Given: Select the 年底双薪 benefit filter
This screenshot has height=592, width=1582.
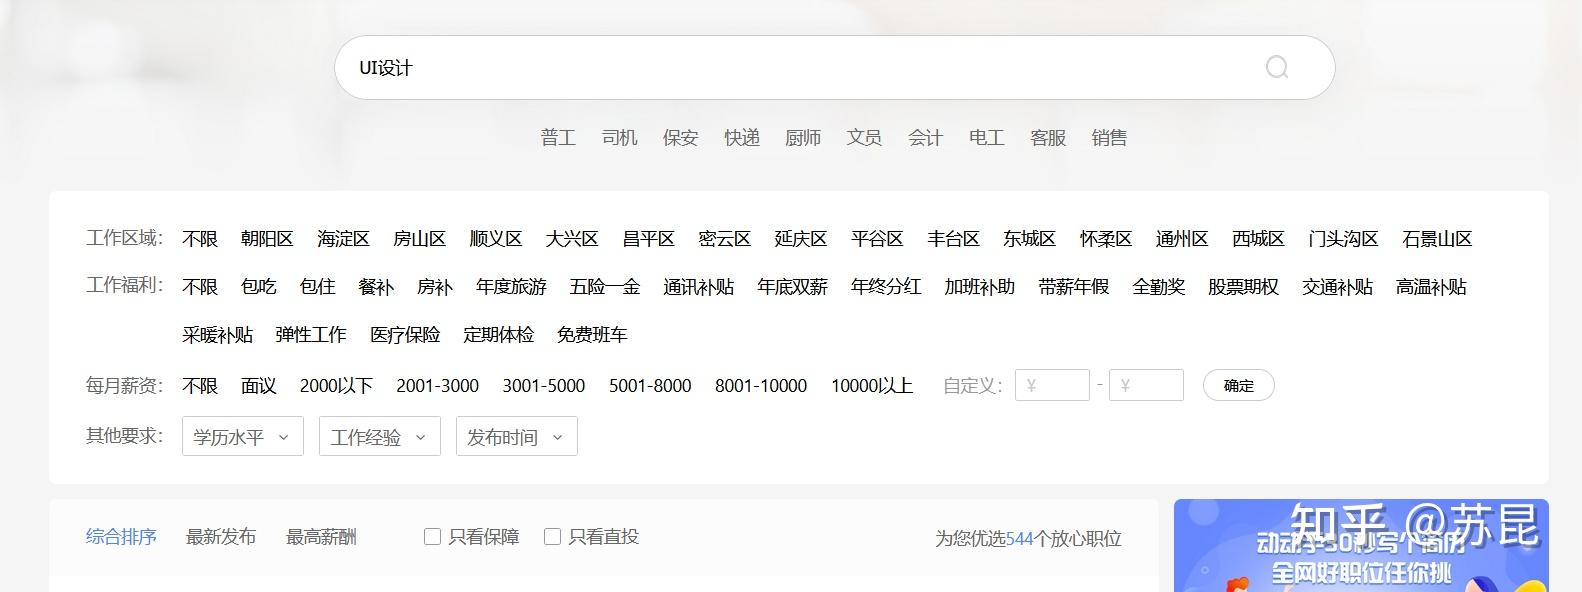Looking at the screenshot, I should pos(792,287).
